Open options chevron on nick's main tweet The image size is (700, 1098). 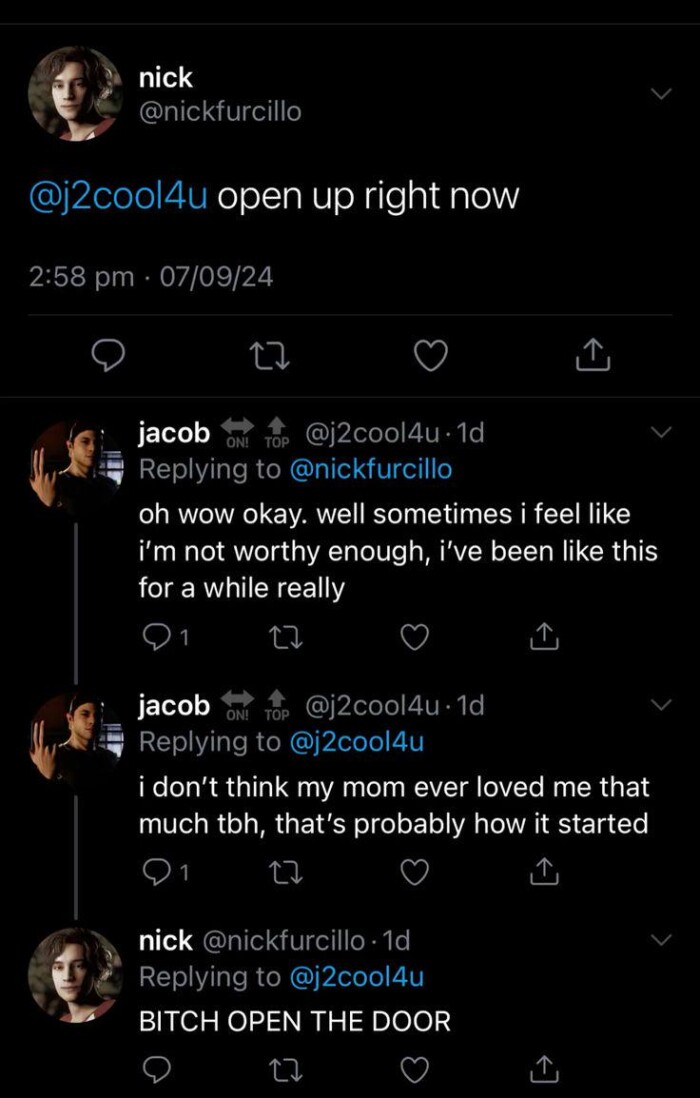(661, 93)
